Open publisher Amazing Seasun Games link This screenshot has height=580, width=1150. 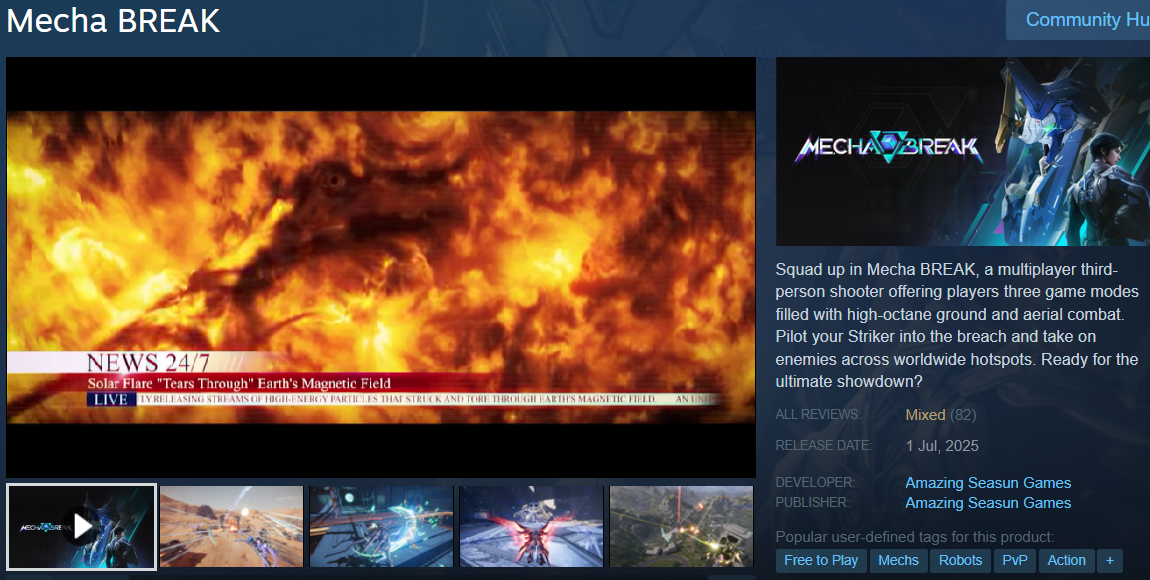[988, 502]
